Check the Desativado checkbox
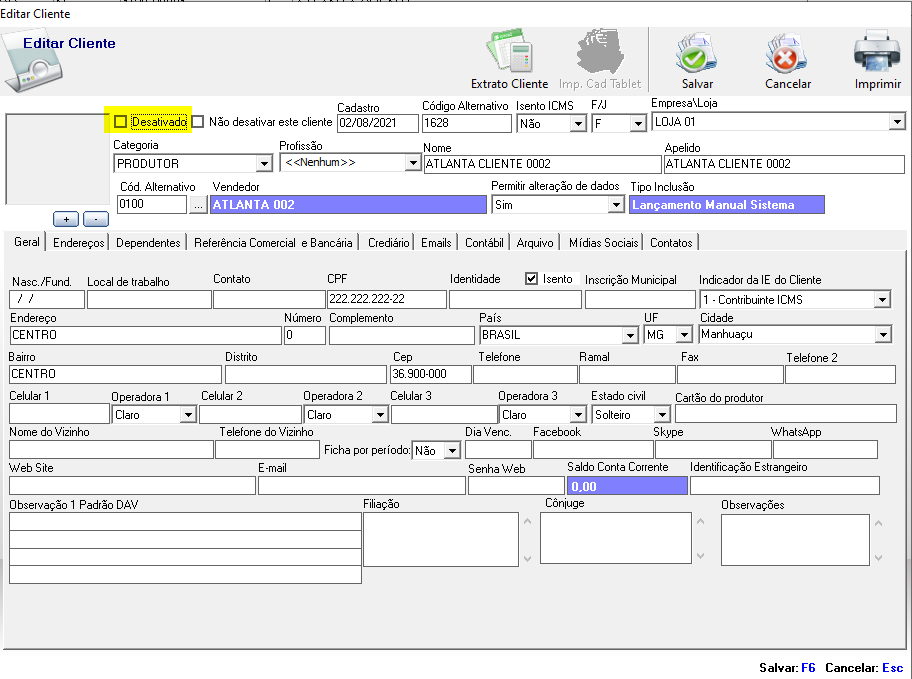The image size is (912, 679). [x=120, y=122]
